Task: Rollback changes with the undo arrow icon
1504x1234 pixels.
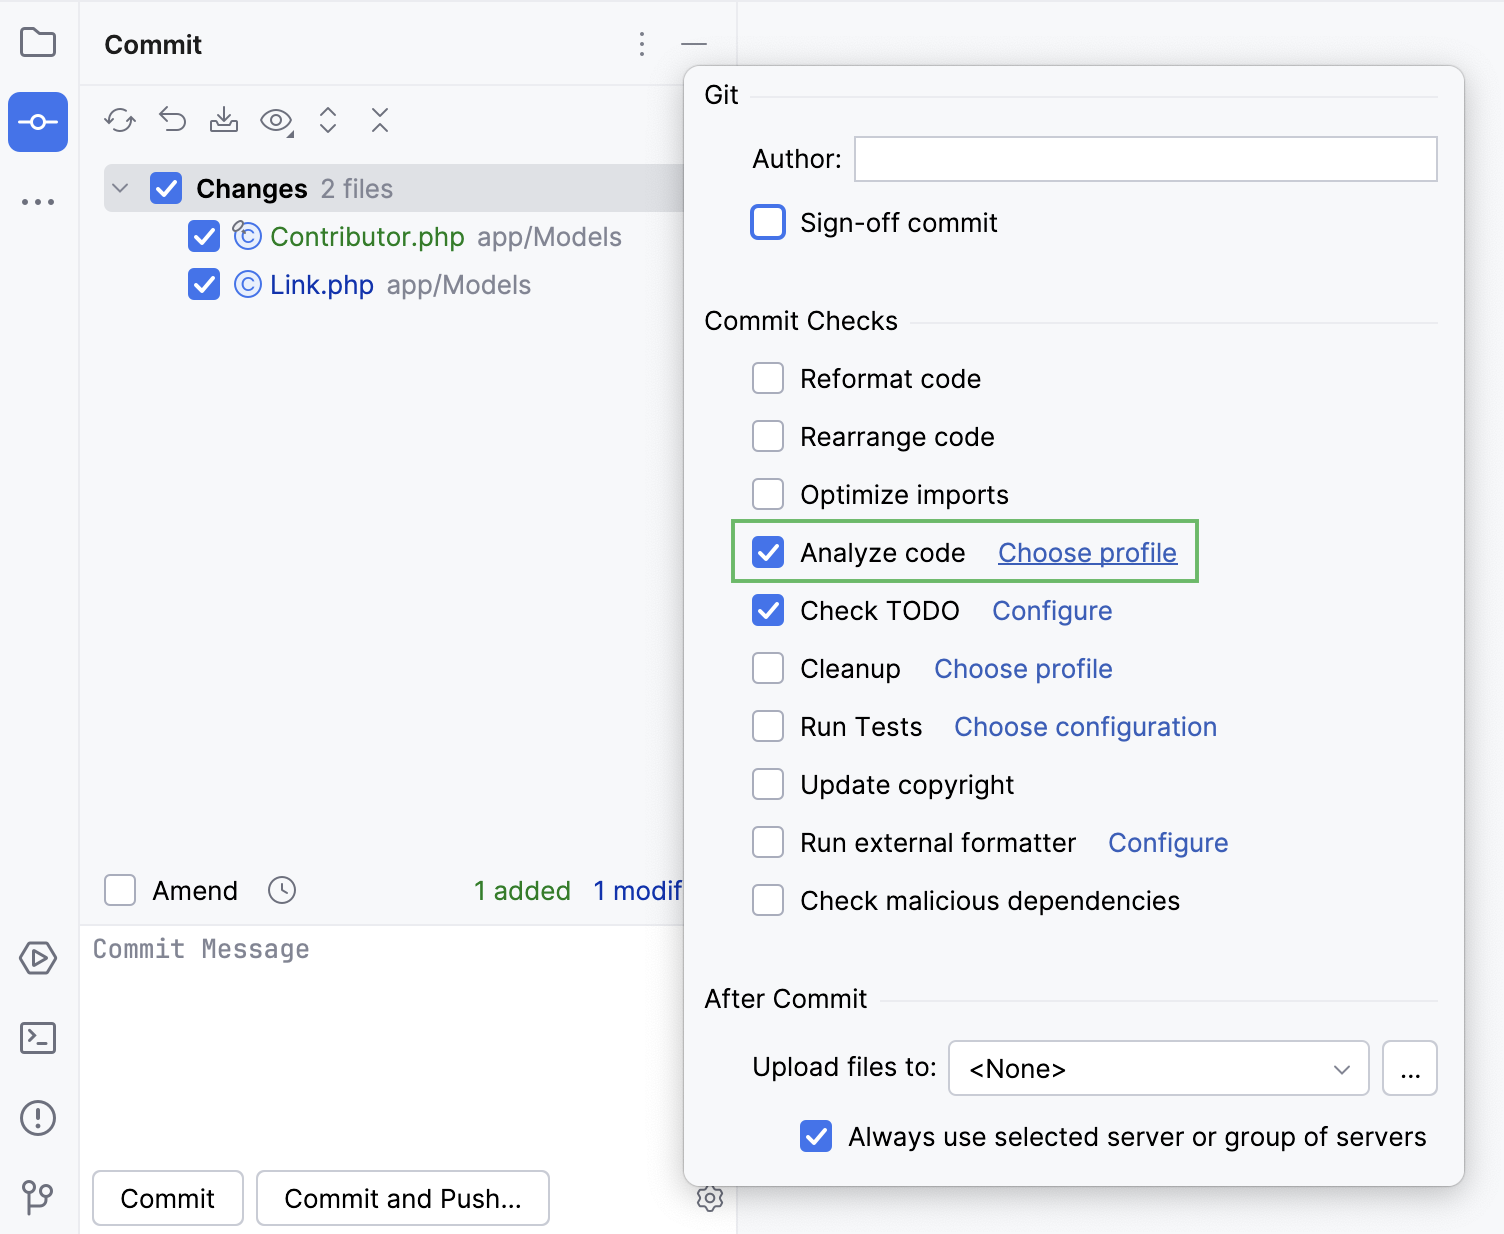Action: tap(171, 119)
